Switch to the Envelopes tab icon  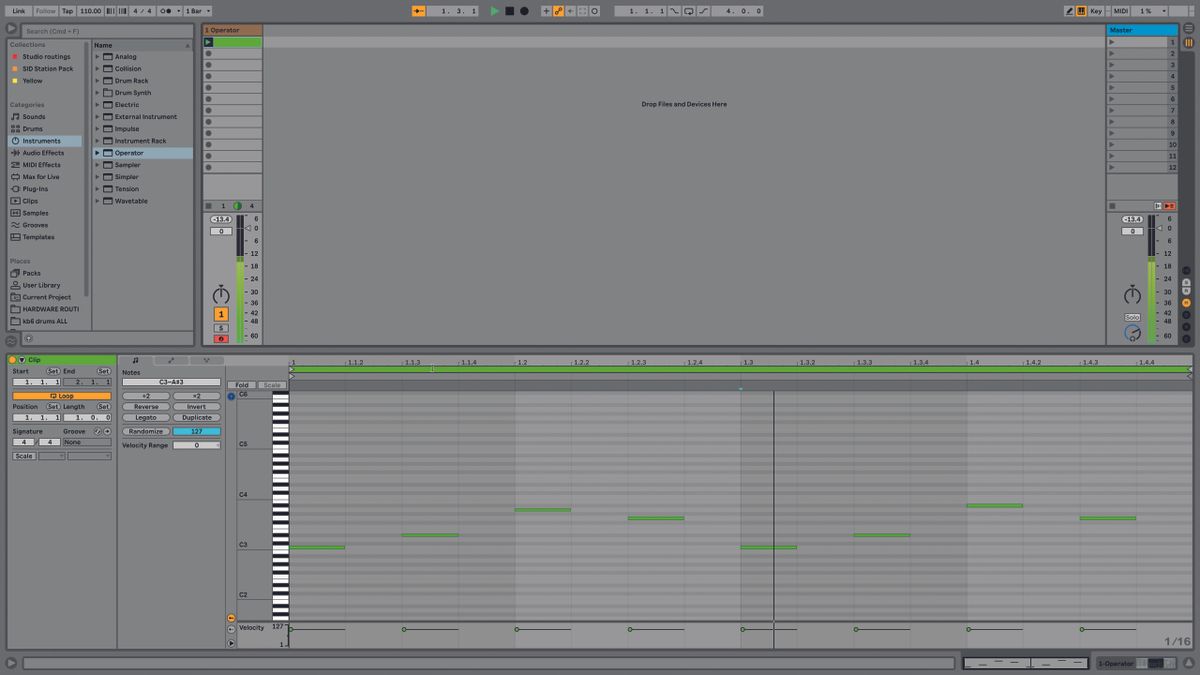pos(171,360)
